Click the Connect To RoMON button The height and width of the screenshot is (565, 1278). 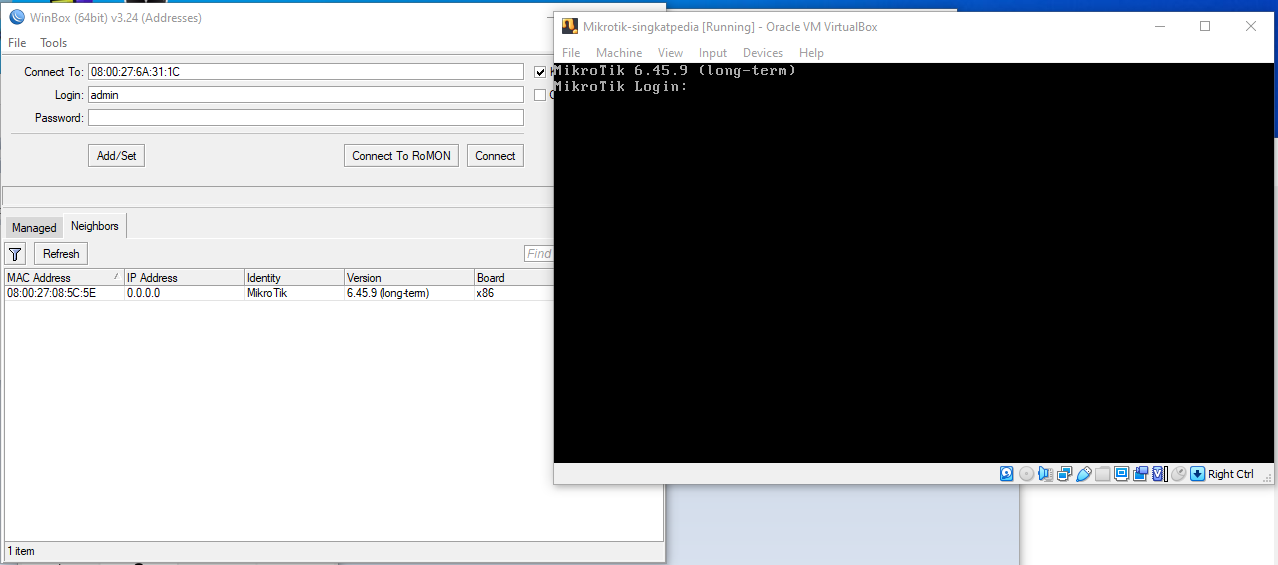pos(401,155)
